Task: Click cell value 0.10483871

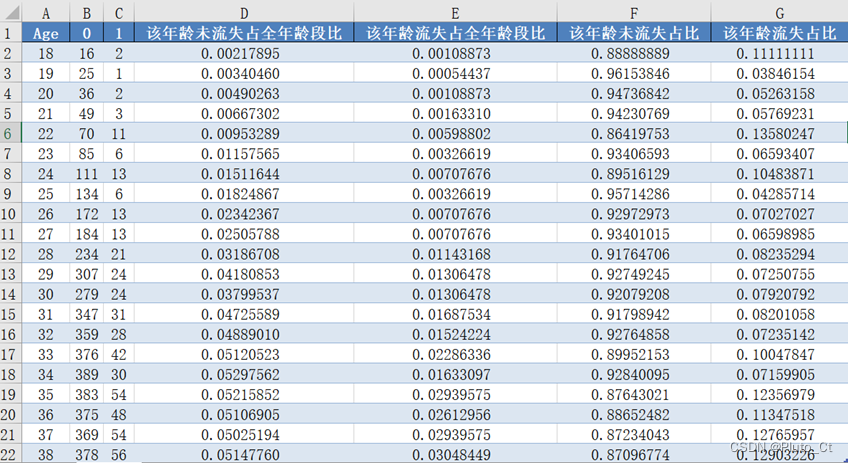Action: (x=779, y=174)
